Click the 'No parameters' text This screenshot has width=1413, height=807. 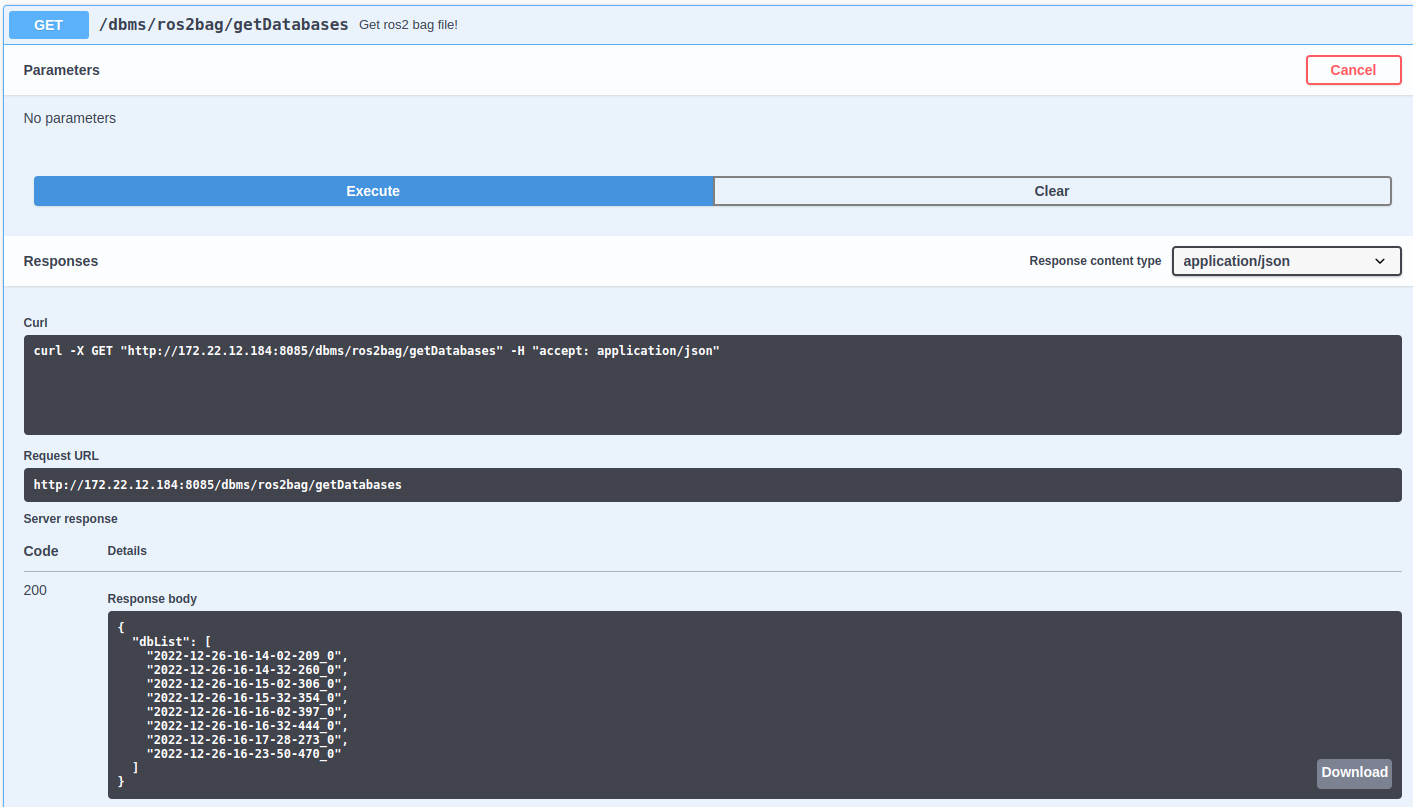pyautogui.click(x=69, y=118)
